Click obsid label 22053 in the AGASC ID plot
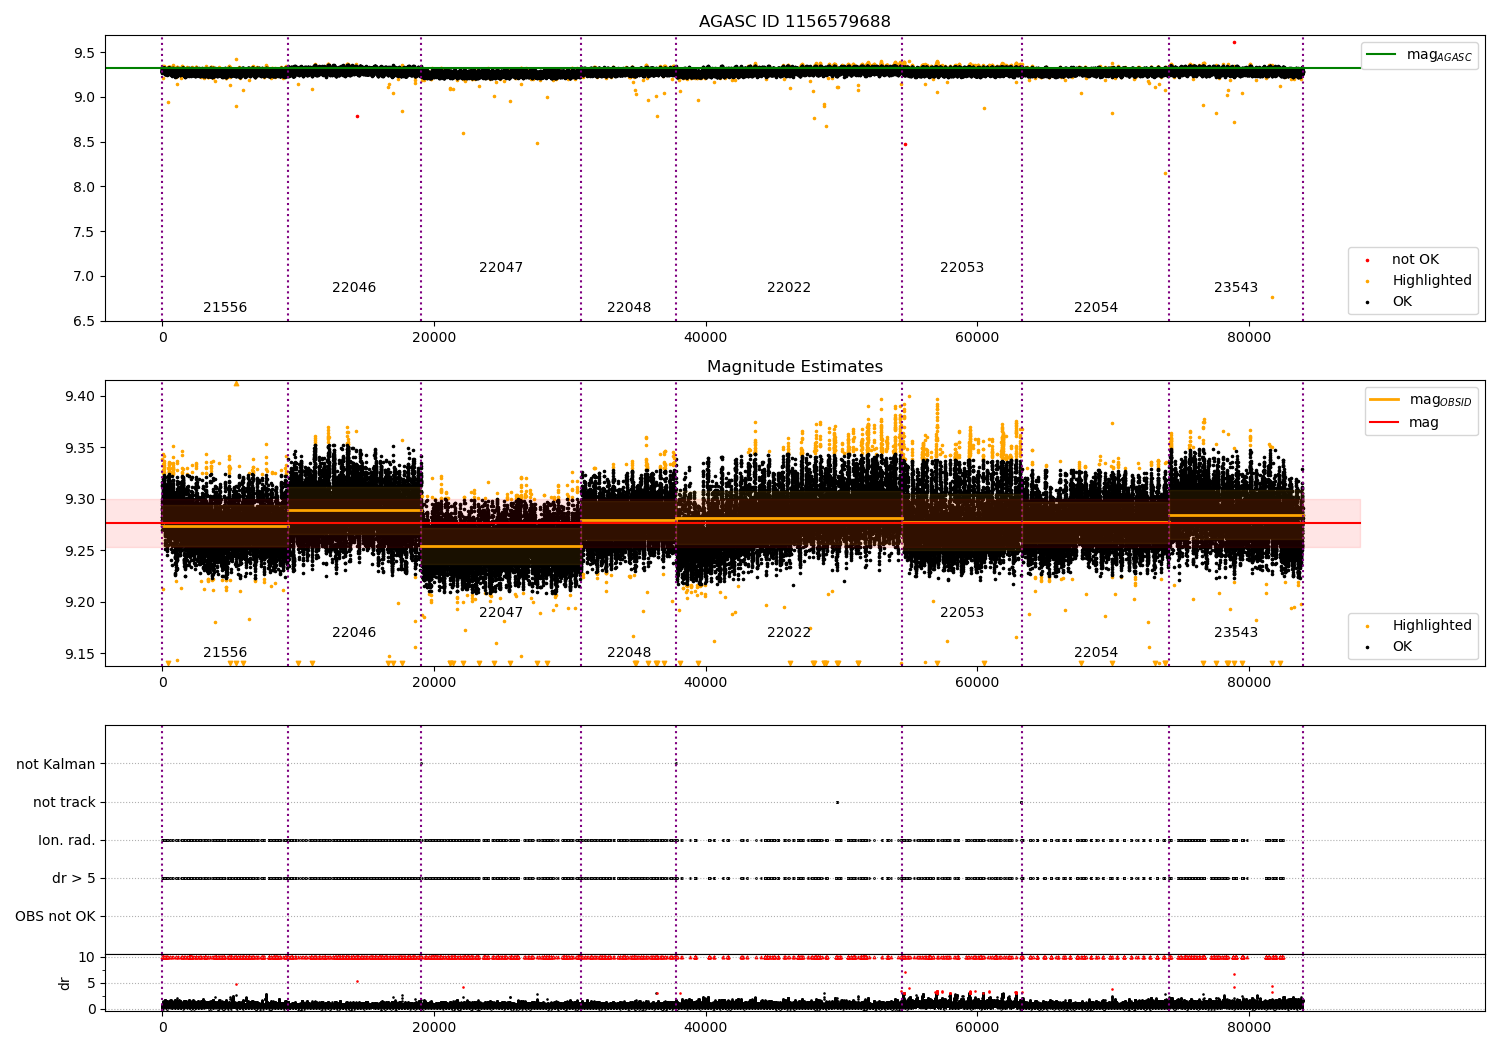The height and width of the screenshot is (1050, 1500). coord(962,268)
